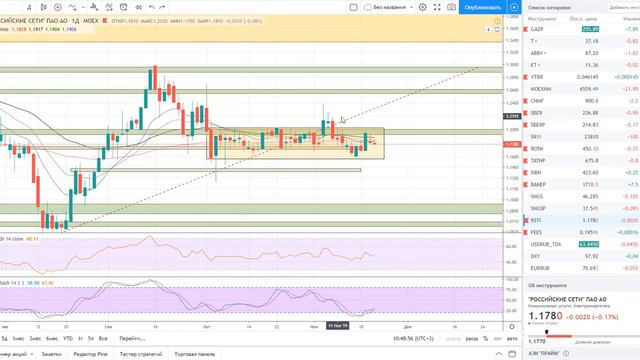Screen dimensions: 640x360
Task: Open the Indicators wave icon
Action: click(x=72, y=7)
